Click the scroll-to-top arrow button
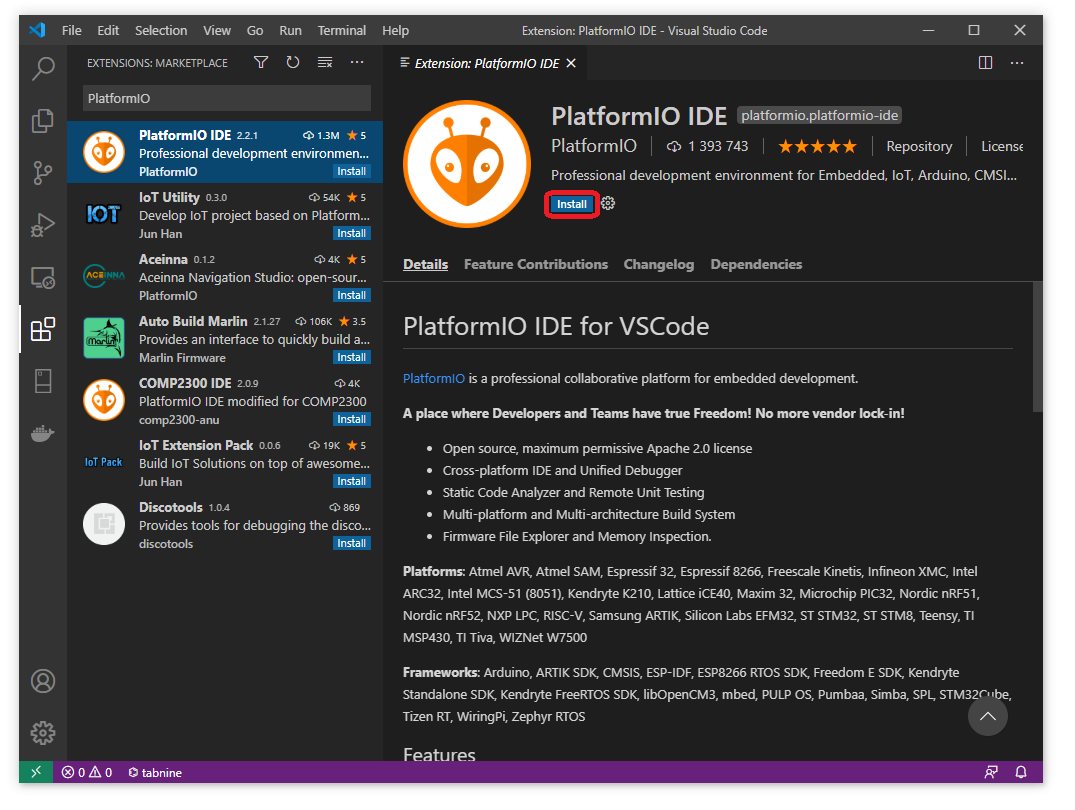 tap(987, 716)
